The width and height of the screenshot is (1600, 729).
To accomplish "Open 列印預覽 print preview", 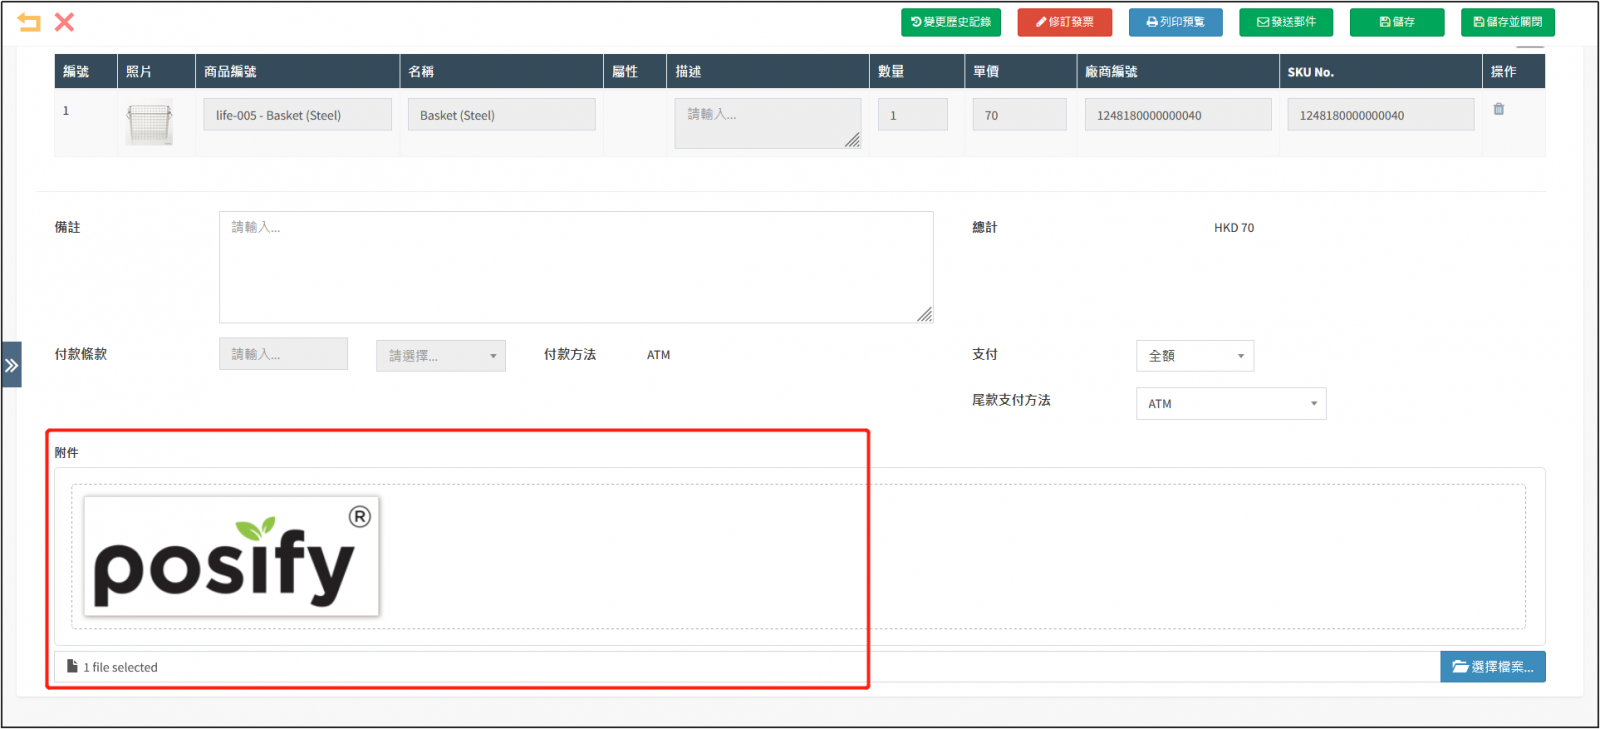I will 1176,22.
